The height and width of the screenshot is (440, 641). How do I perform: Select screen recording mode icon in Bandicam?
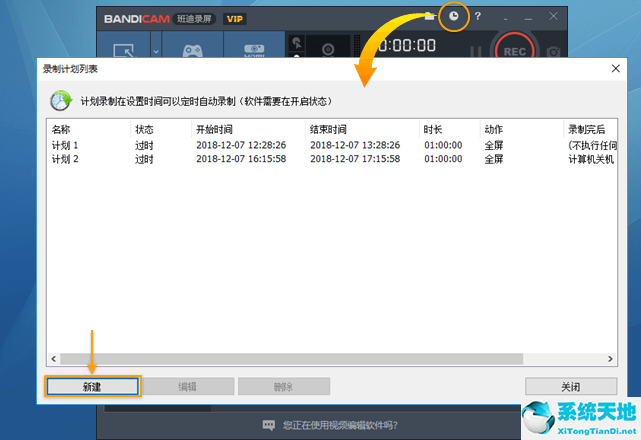[x=123, y=51]
